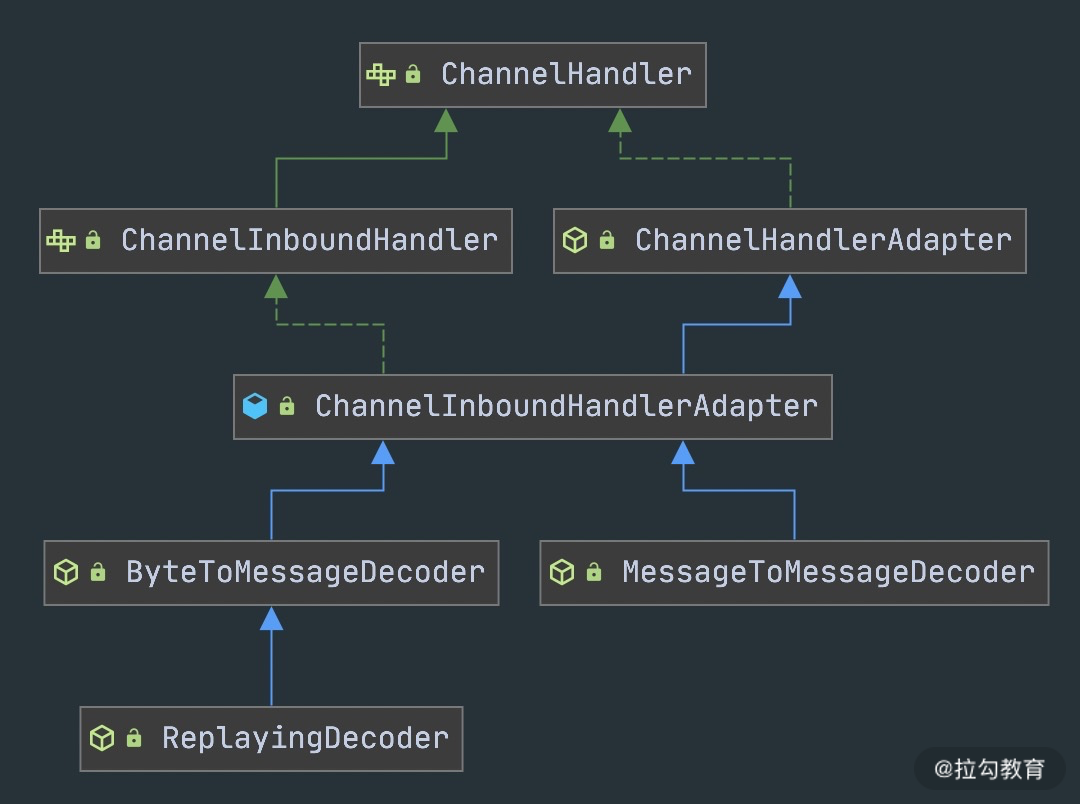Click the lock icon beside ChannelHandlerAdapter
This screenshot has height=804, width=1080.
(x=607, y=240)
